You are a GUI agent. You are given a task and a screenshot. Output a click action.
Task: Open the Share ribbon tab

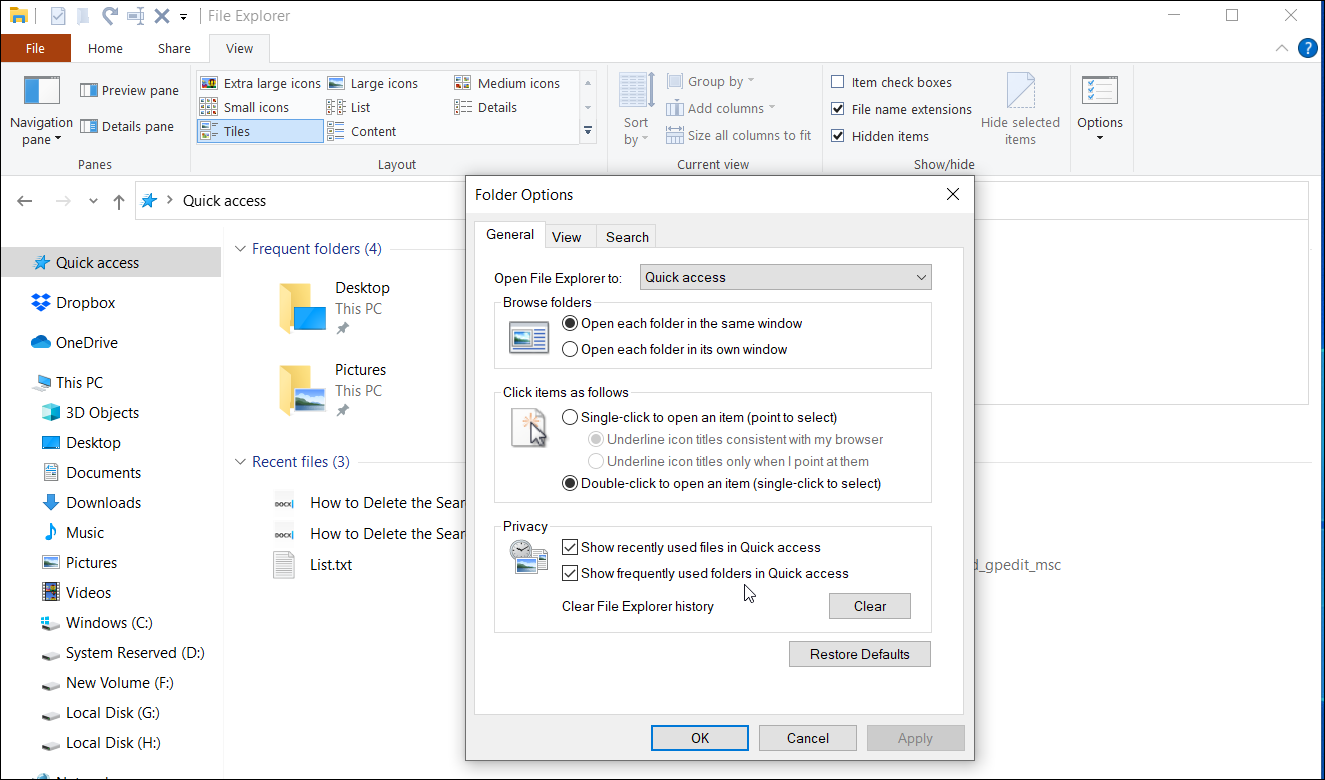click(173, 47)
